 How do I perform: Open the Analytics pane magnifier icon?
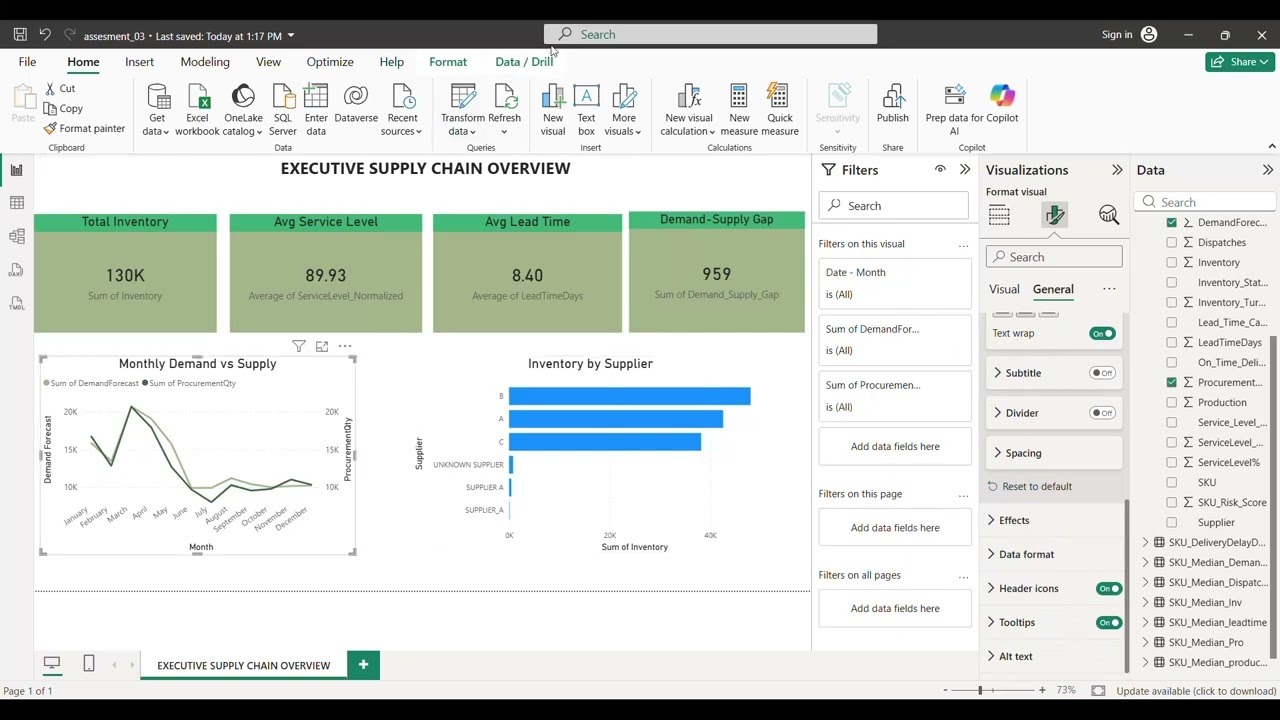coord(1109,215)
